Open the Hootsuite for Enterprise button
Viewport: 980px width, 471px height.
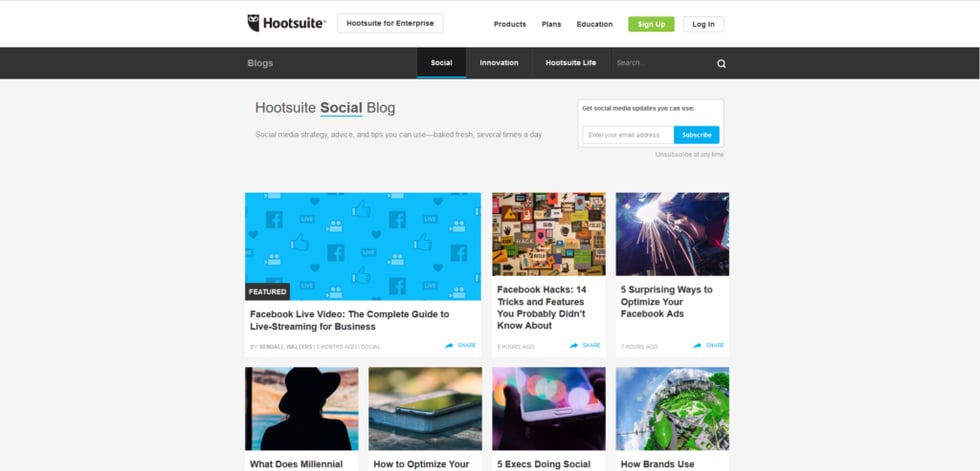390,23
